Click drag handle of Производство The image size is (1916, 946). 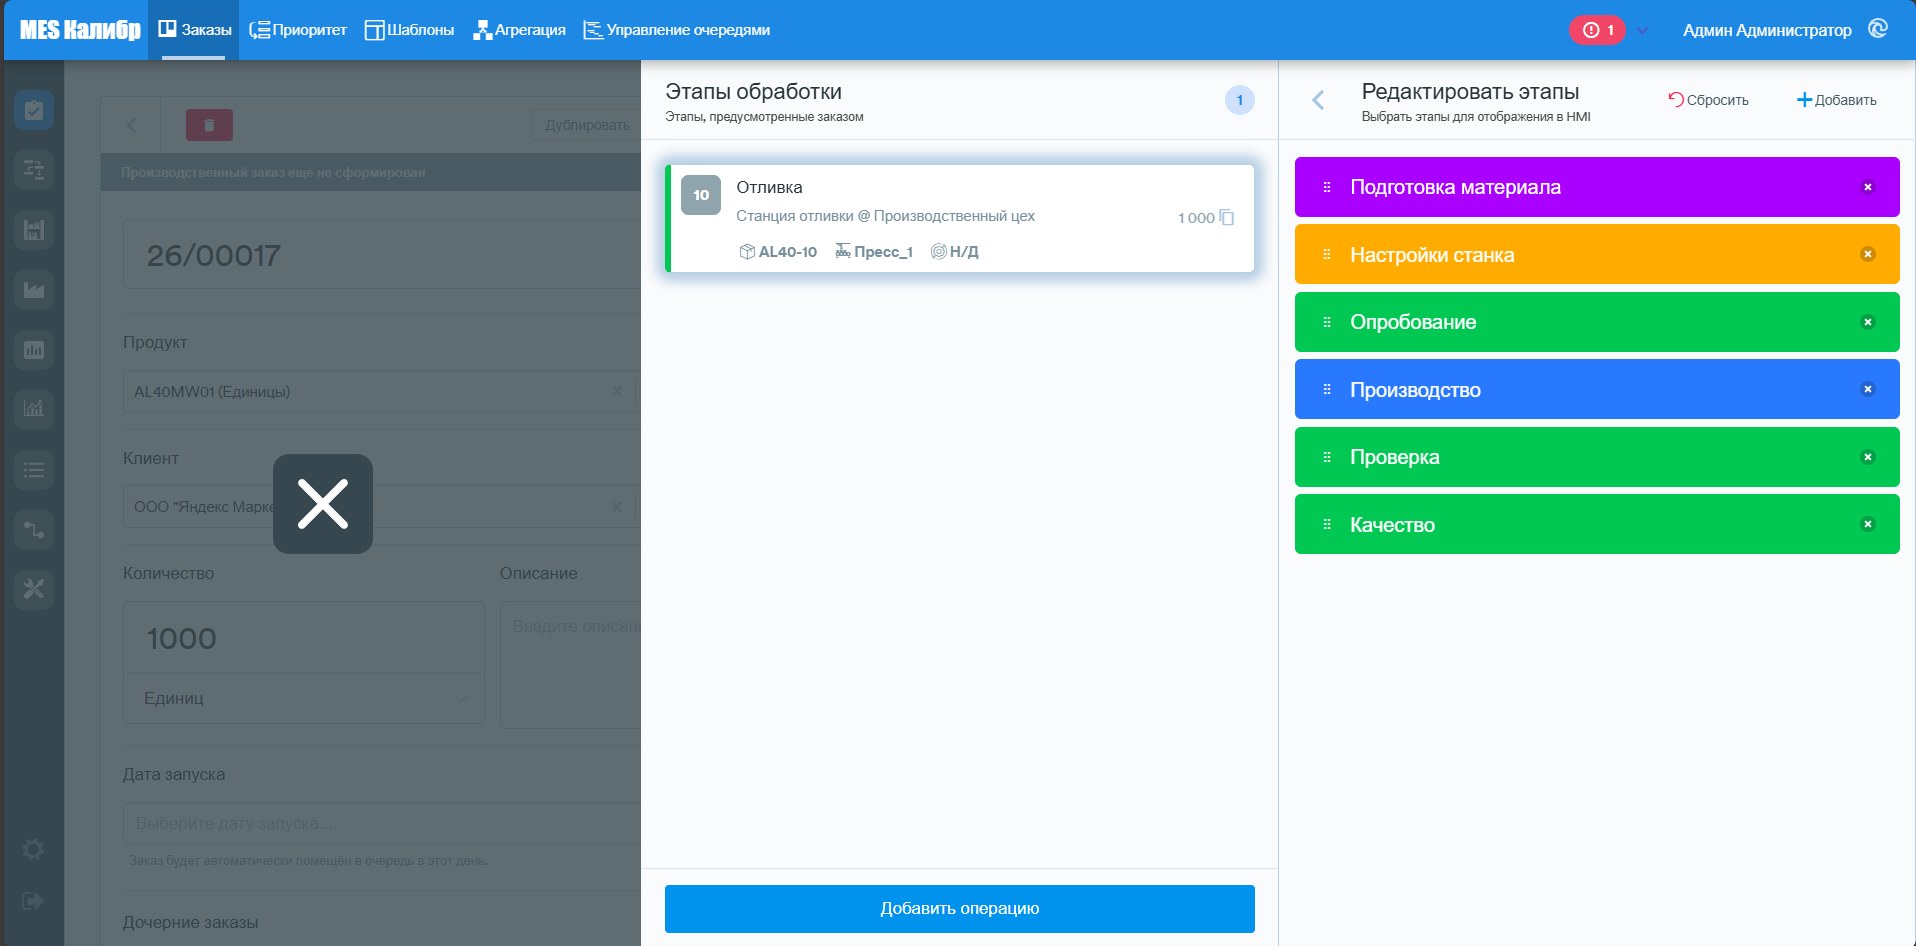coord(1327,389)
